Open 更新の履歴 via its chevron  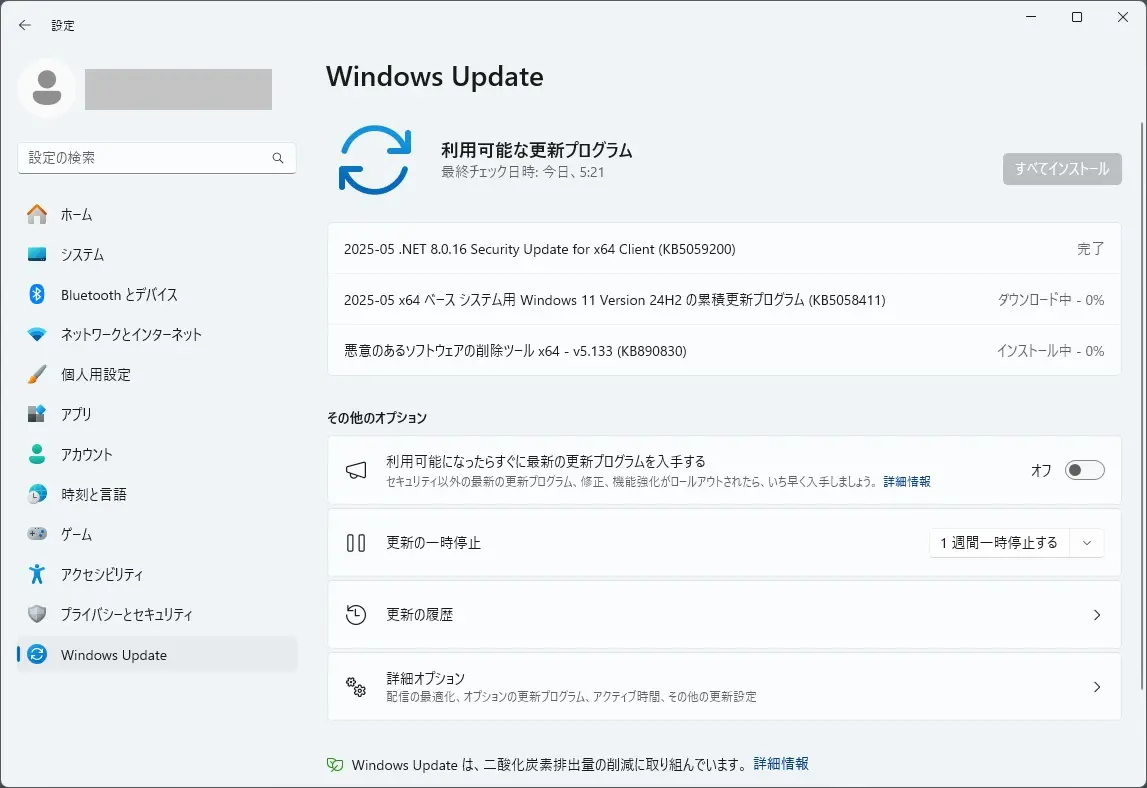(x=1097, y=615)
